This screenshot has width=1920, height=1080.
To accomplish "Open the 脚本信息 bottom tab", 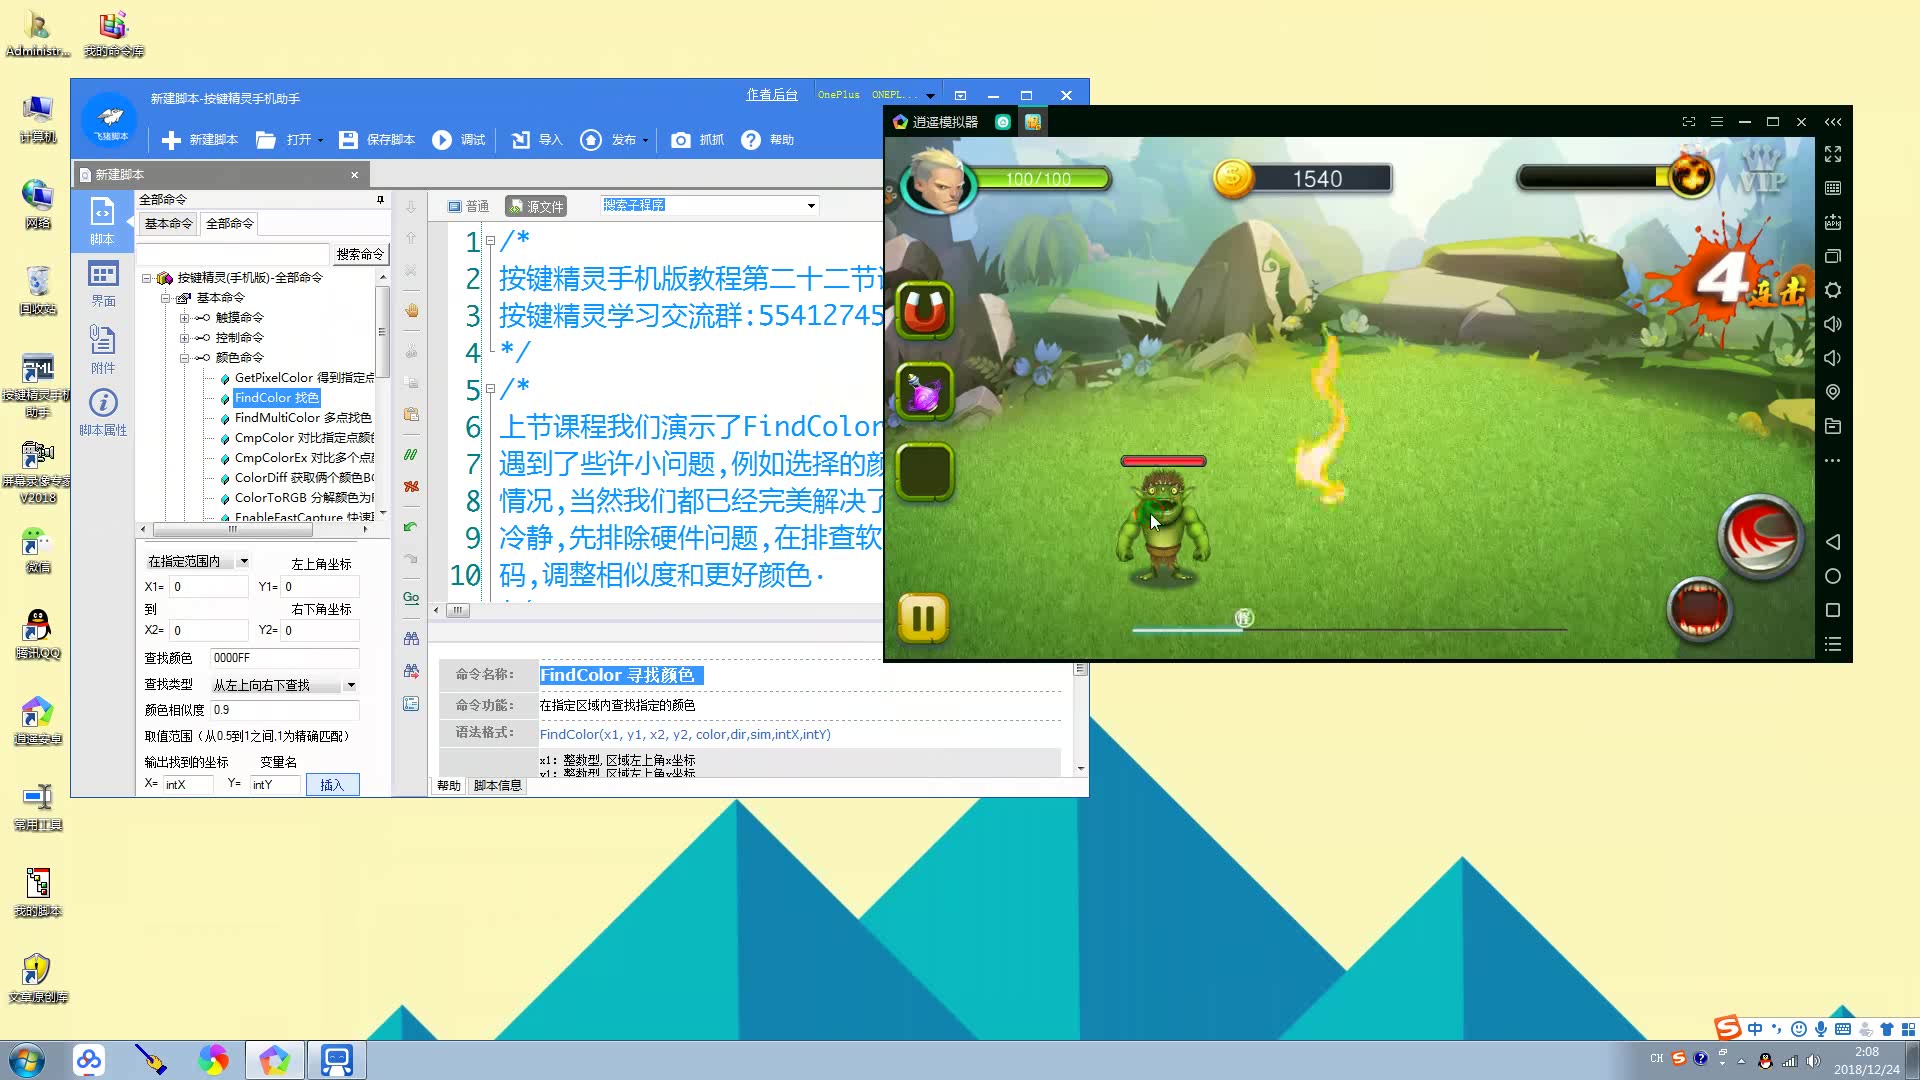I will [x=497, y=786].
